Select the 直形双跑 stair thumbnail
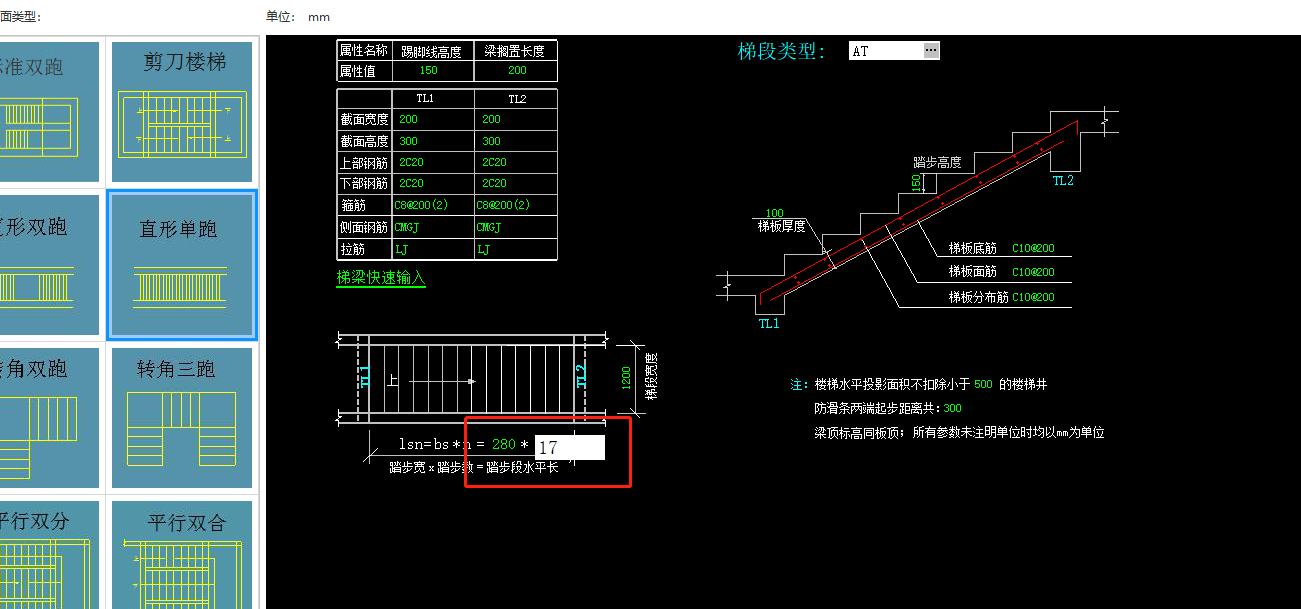Screen dimensions: 1301x609 click(50, 265)
